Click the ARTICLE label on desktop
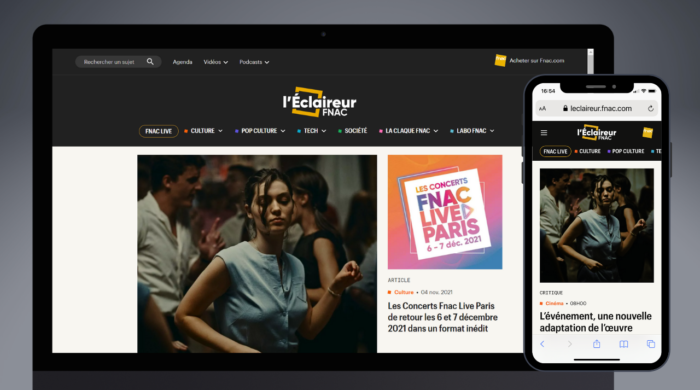 click(x=399, y=280)
